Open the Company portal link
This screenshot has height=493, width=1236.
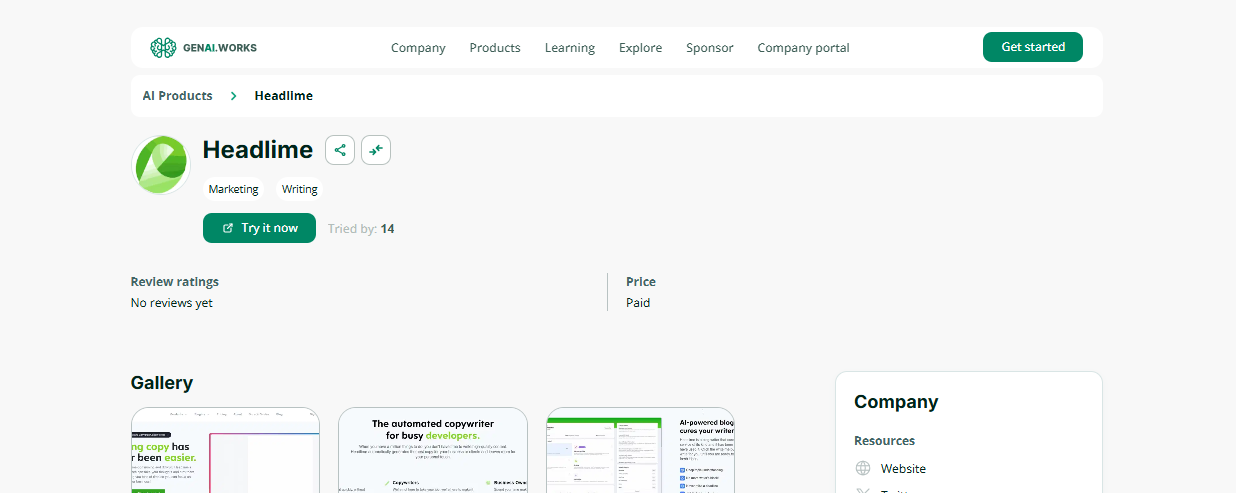[x=803, y=48]
